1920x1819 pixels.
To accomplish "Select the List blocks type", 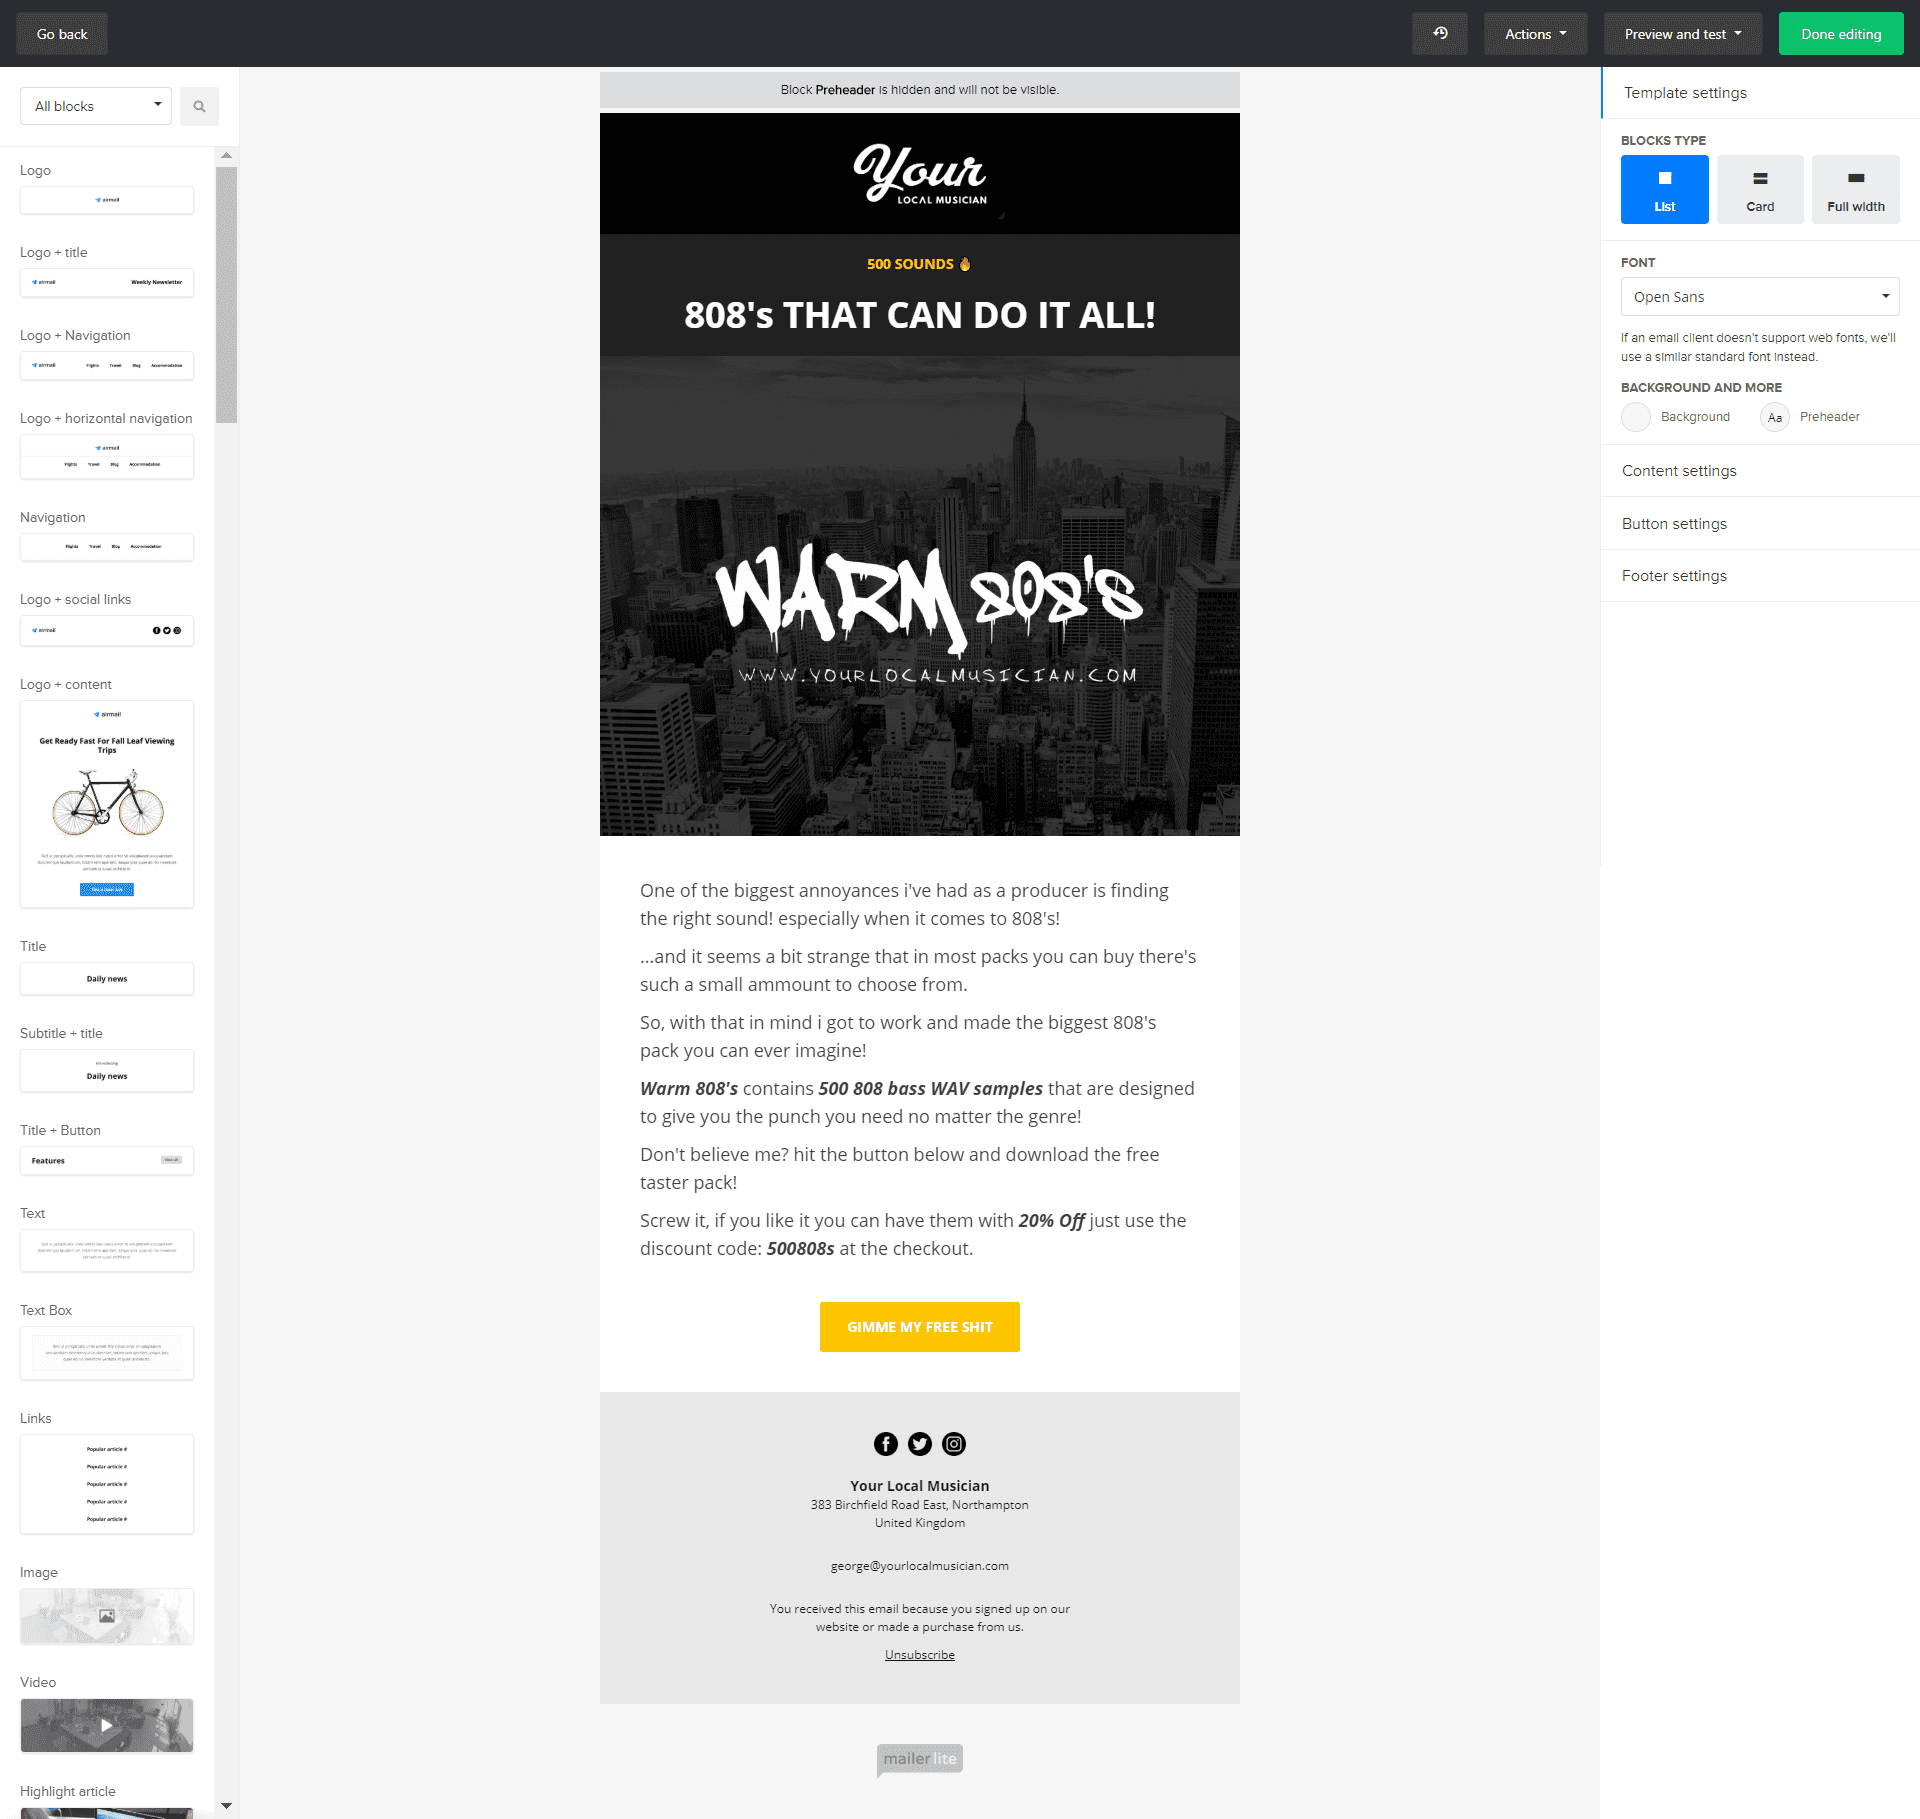I will tap(1664, 189).
